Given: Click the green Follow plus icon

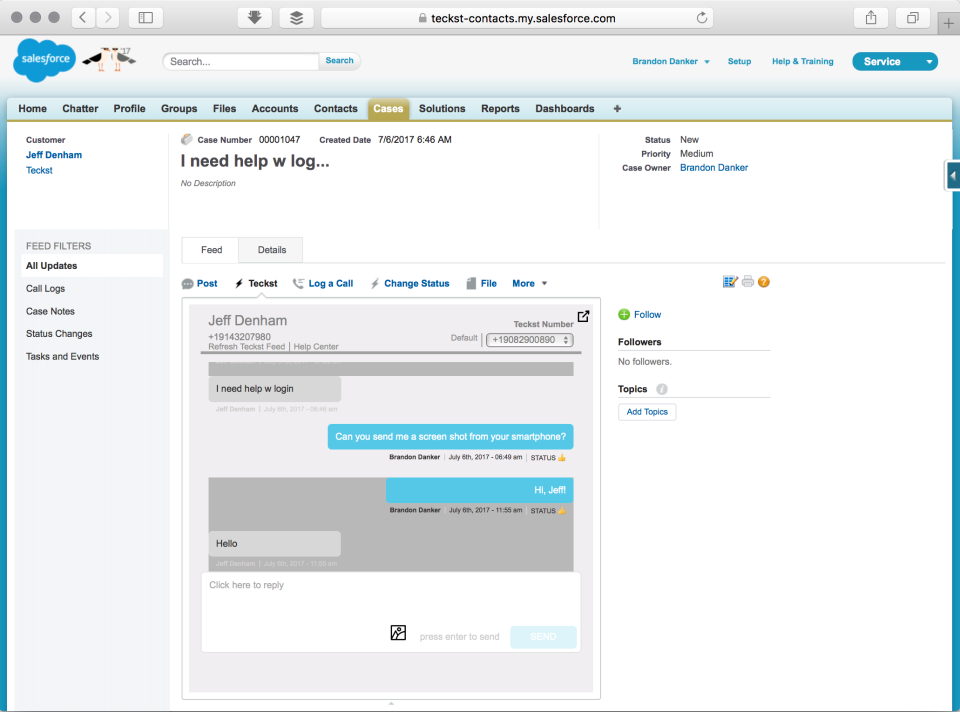Looking at the screenshot, I should pyautogui.click(x=624, y=315).
